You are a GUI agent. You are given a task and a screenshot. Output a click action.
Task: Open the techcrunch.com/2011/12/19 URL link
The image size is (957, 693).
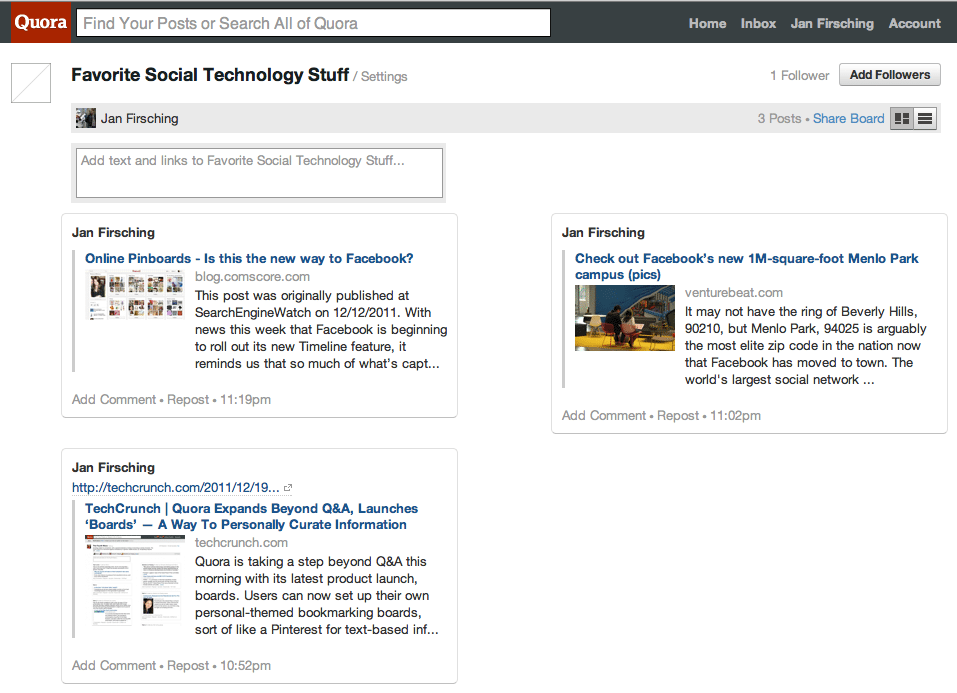176,487
